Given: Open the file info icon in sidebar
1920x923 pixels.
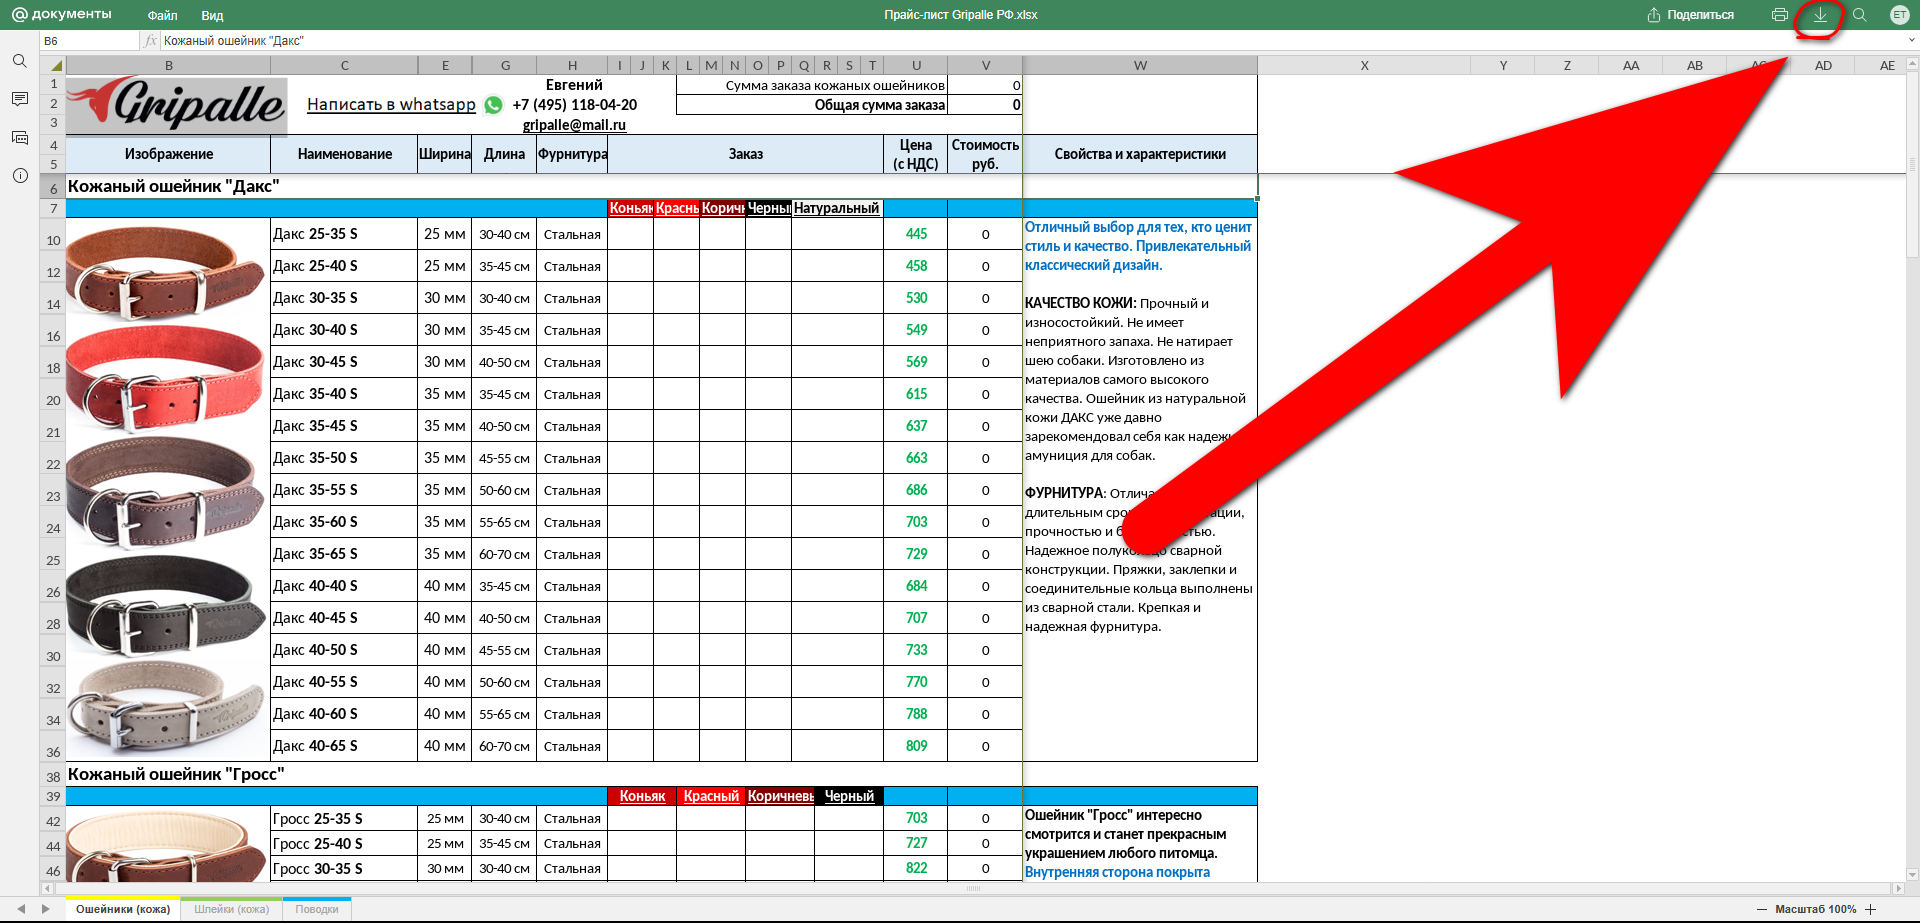Looking at the screenshot, I should 19,175.
